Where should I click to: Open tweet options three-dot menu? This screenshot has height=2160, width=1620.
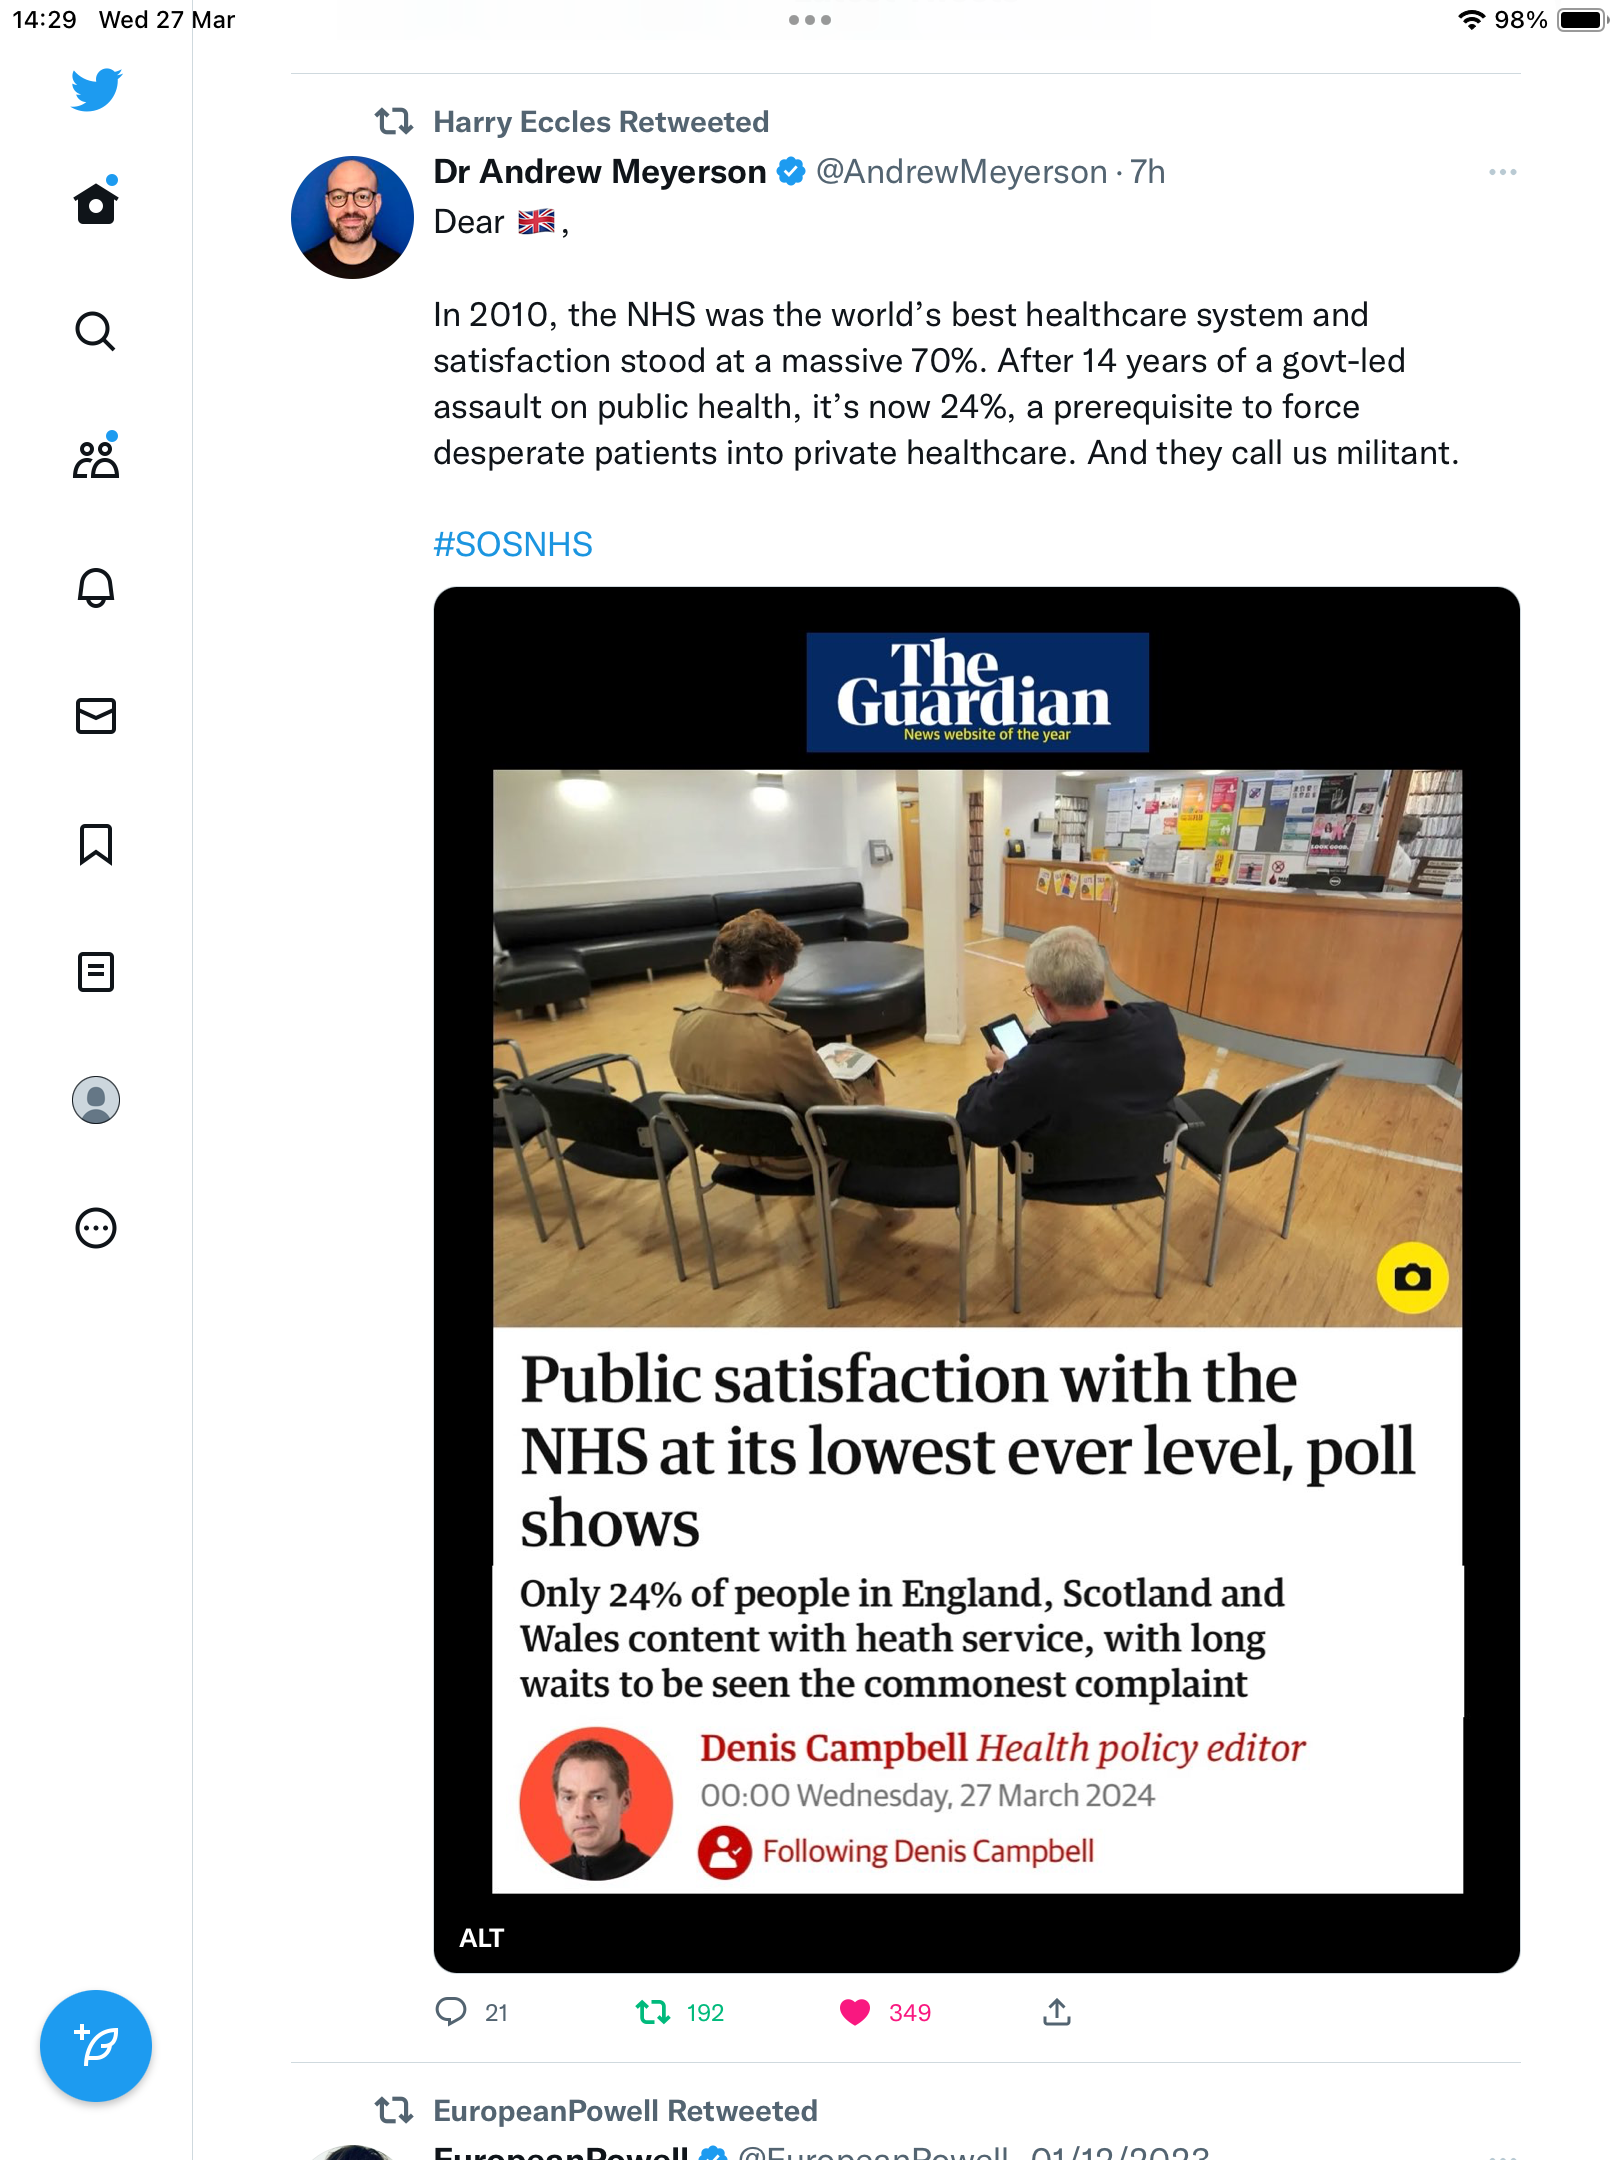click(1502, 172)
